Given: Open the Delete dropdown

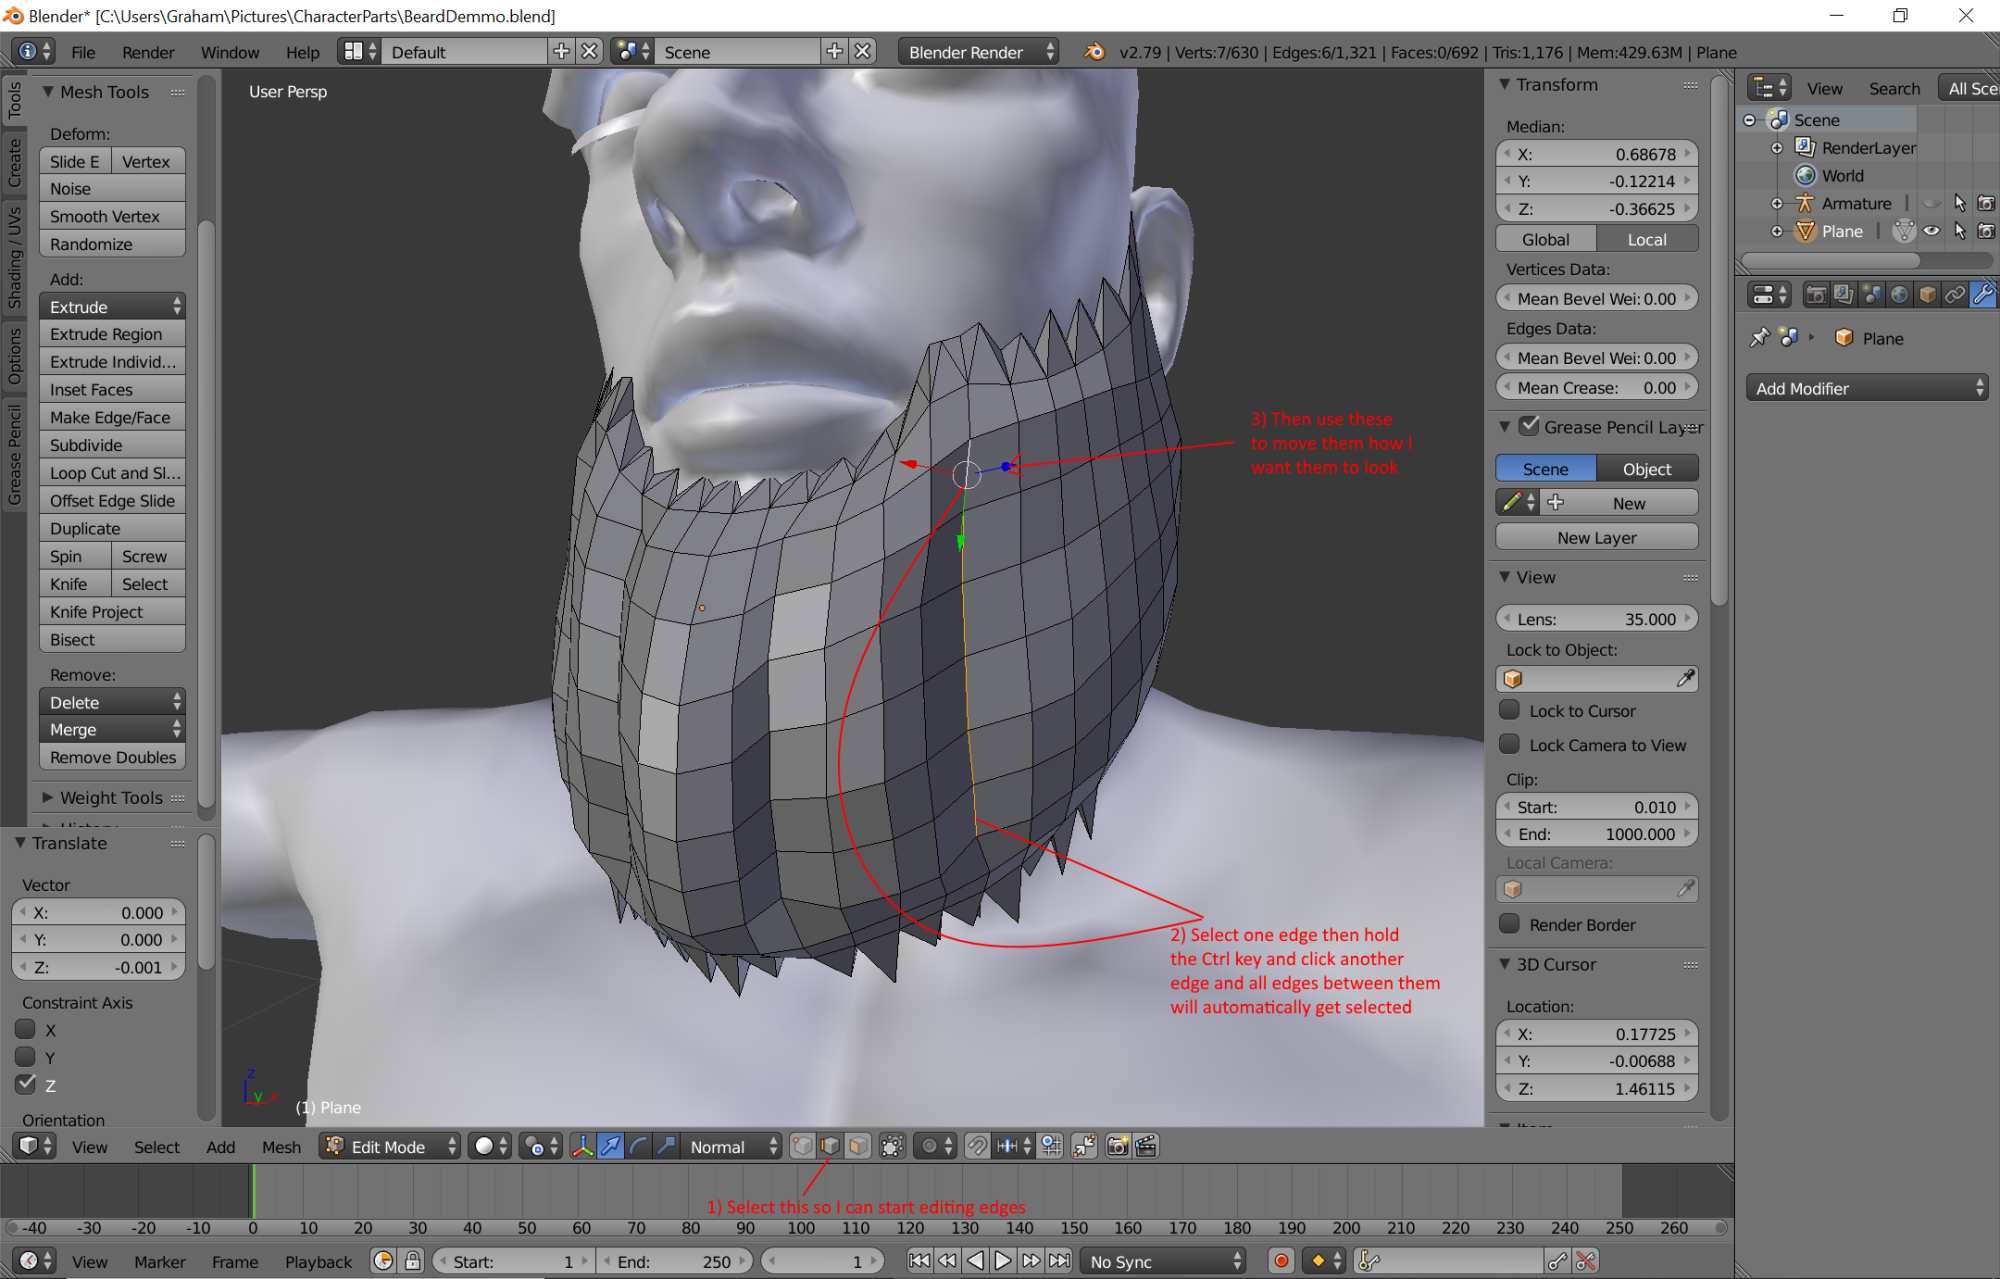Looking at the screenshot, I should tap(112, 702).
